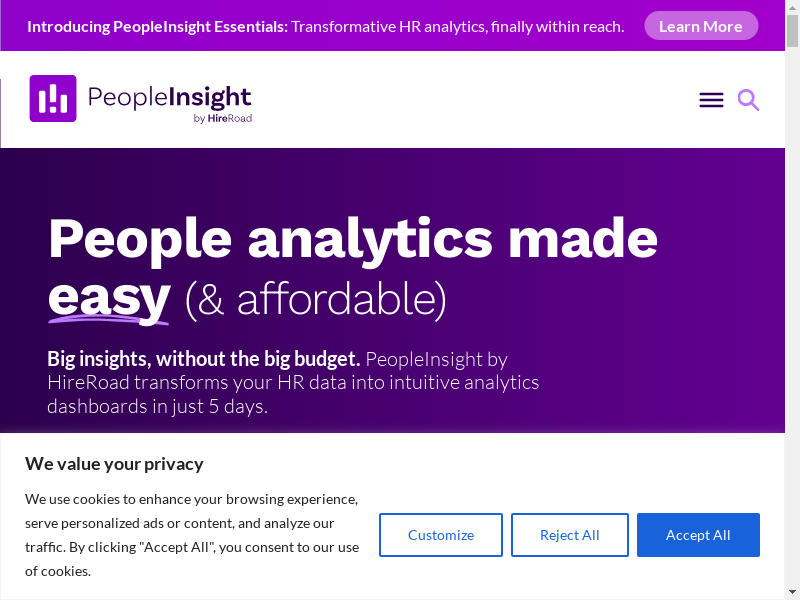Click the PeopleInsight bar-chart logo icon
This screenshot has width=800, height=600.
pos(53,99)
